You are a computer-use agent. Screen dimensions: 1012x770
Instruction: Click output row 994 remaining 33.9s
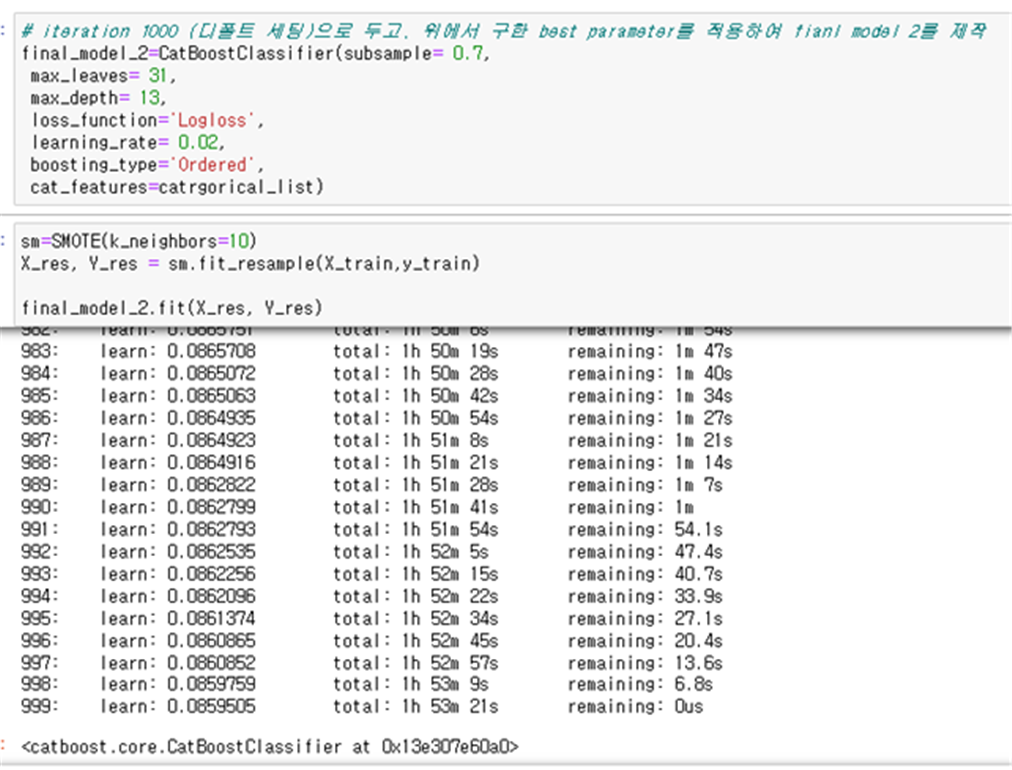[x=645, y=596]
